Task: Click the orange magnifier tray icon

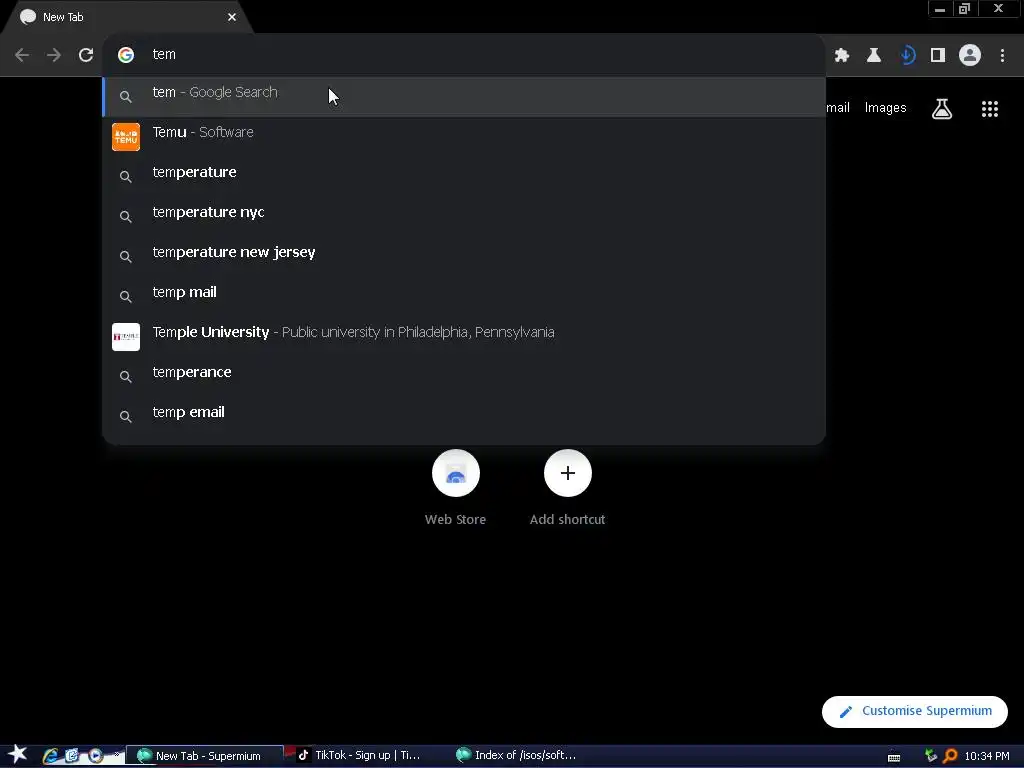Action: pos(950,756)
